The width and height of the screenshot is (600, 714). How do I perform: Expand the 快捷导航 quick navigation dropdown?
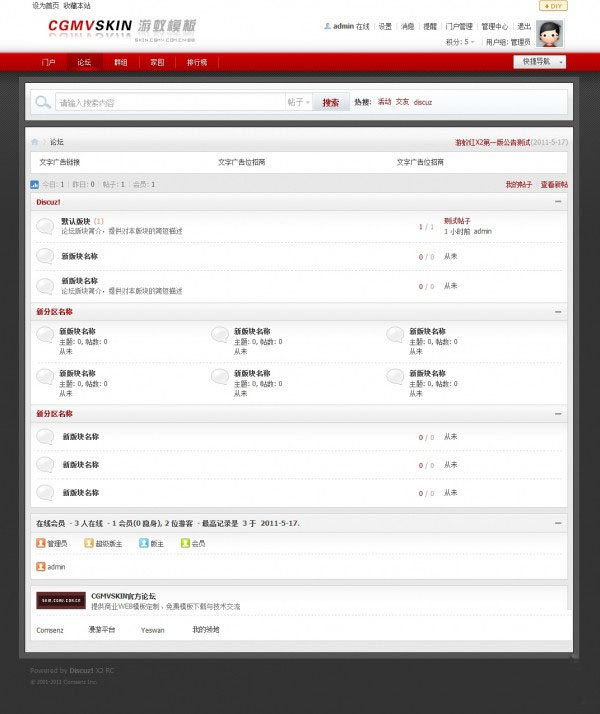tap(539, 61)
